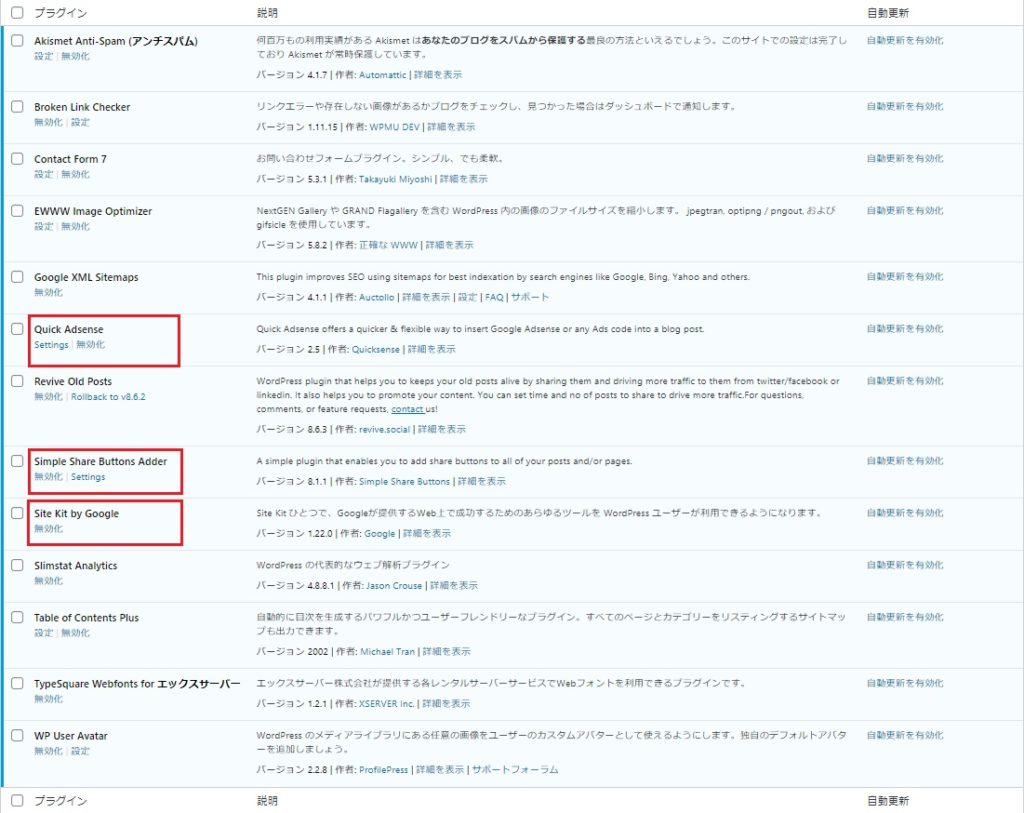Screen dimensions: 1024x813
Task: Click 無効化 under Quick Adsense
Action: pyautogui.click(x=91, y=345)
